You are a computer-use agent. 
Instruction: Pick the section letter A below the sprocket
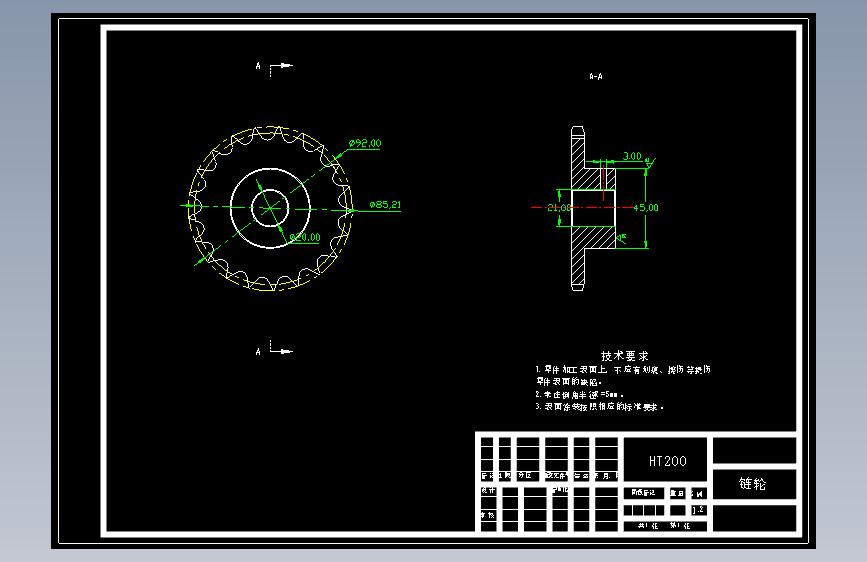[258, 352]
